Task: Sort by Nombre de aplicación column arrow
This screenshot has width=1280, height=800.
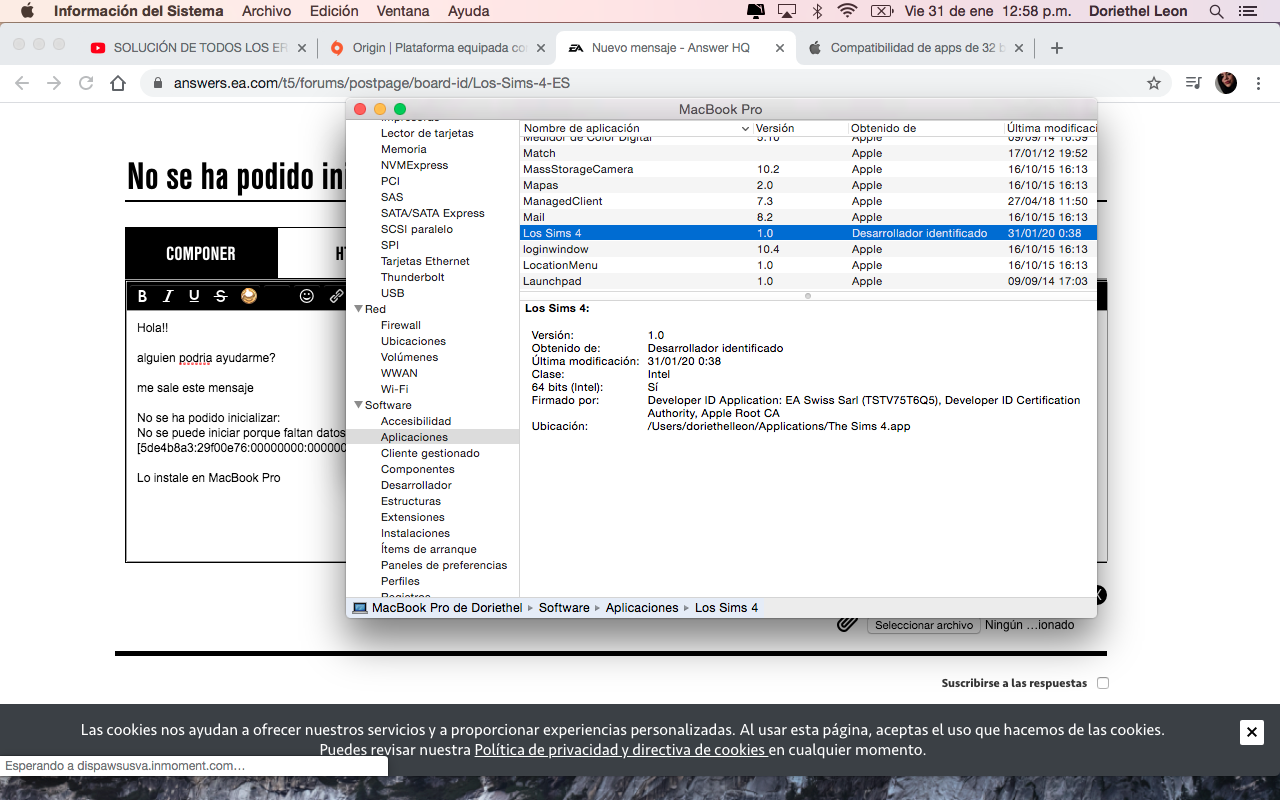Action: (745, 129)
